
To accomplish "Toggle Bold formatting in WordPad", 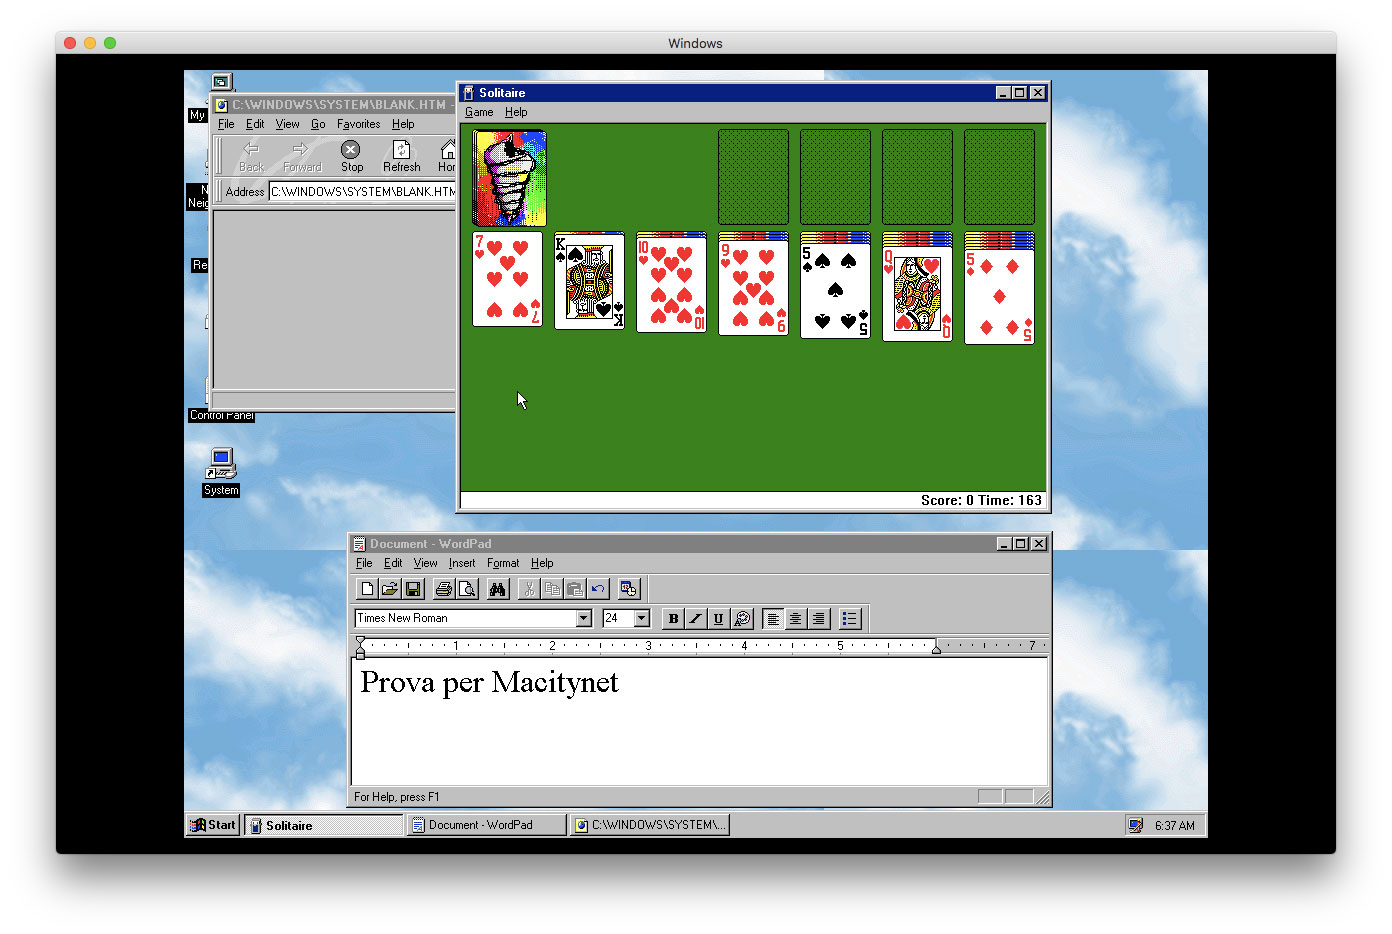I will click(673, 619).
